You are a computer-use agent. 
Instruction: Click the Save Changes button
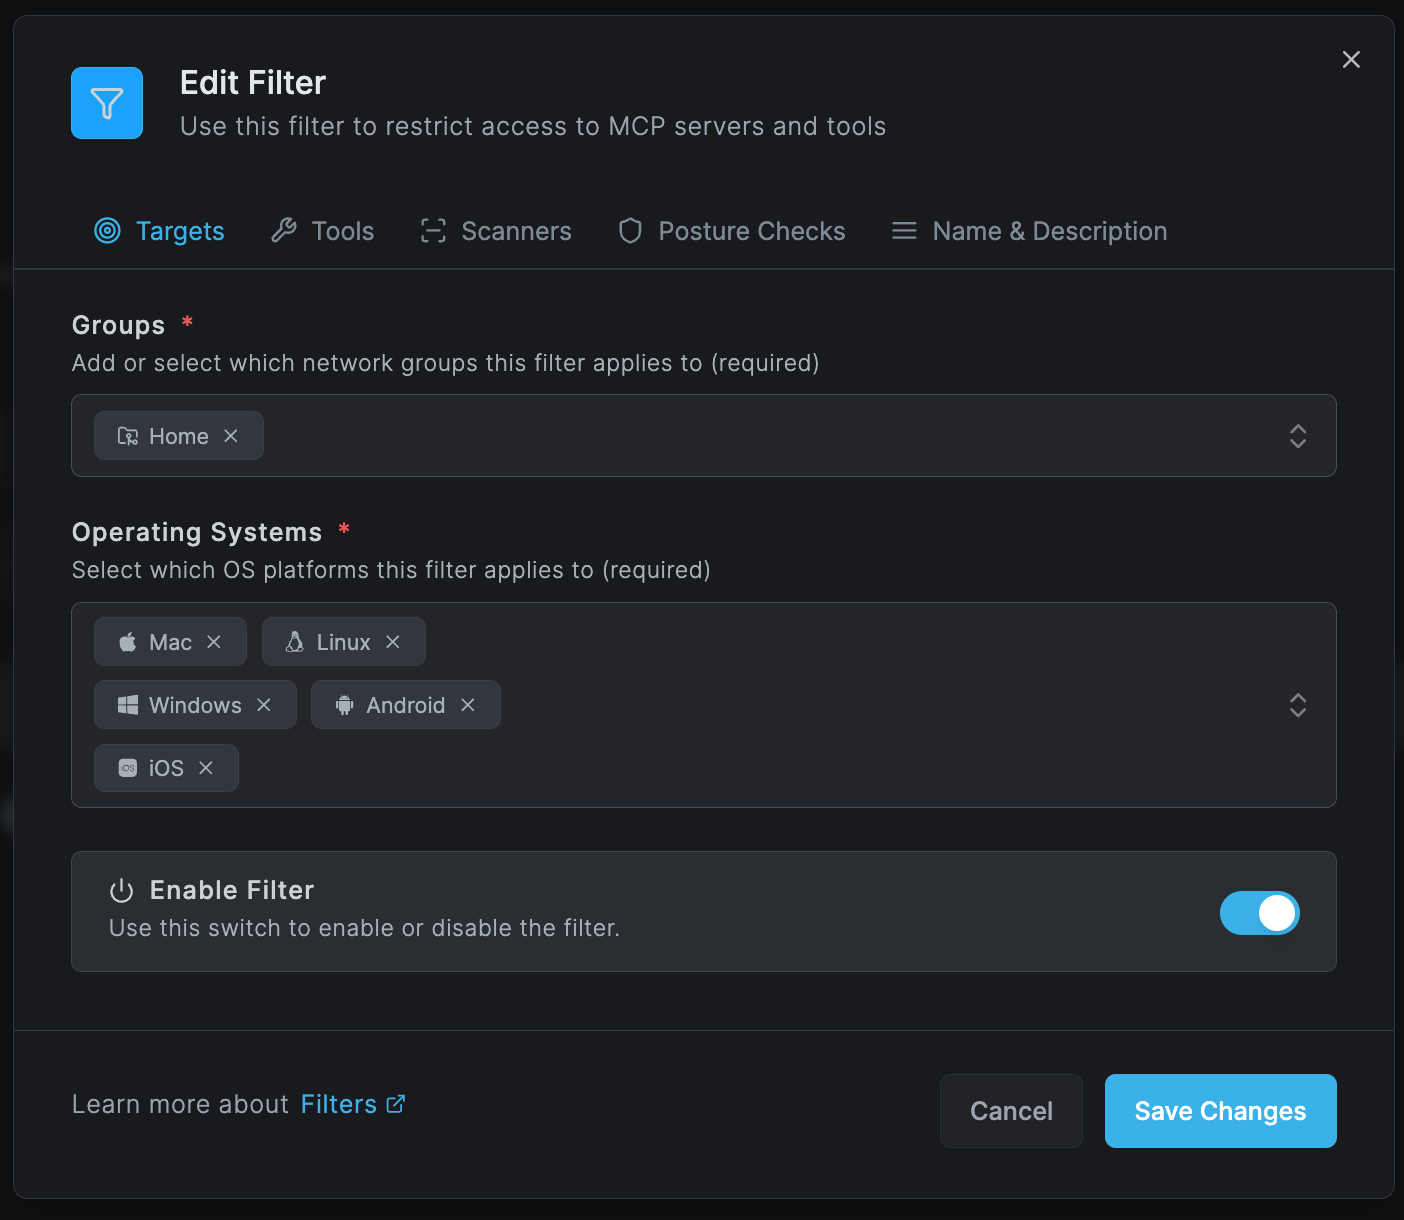coord(1220,1110)
